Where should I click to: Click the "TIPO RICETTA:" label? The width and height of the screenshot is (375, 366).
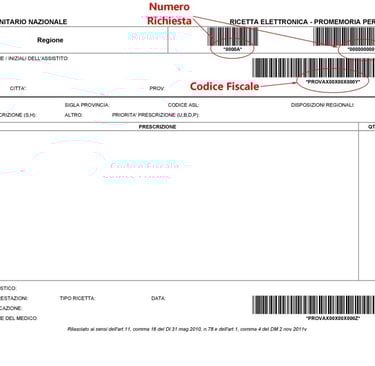tap(78, 298)
